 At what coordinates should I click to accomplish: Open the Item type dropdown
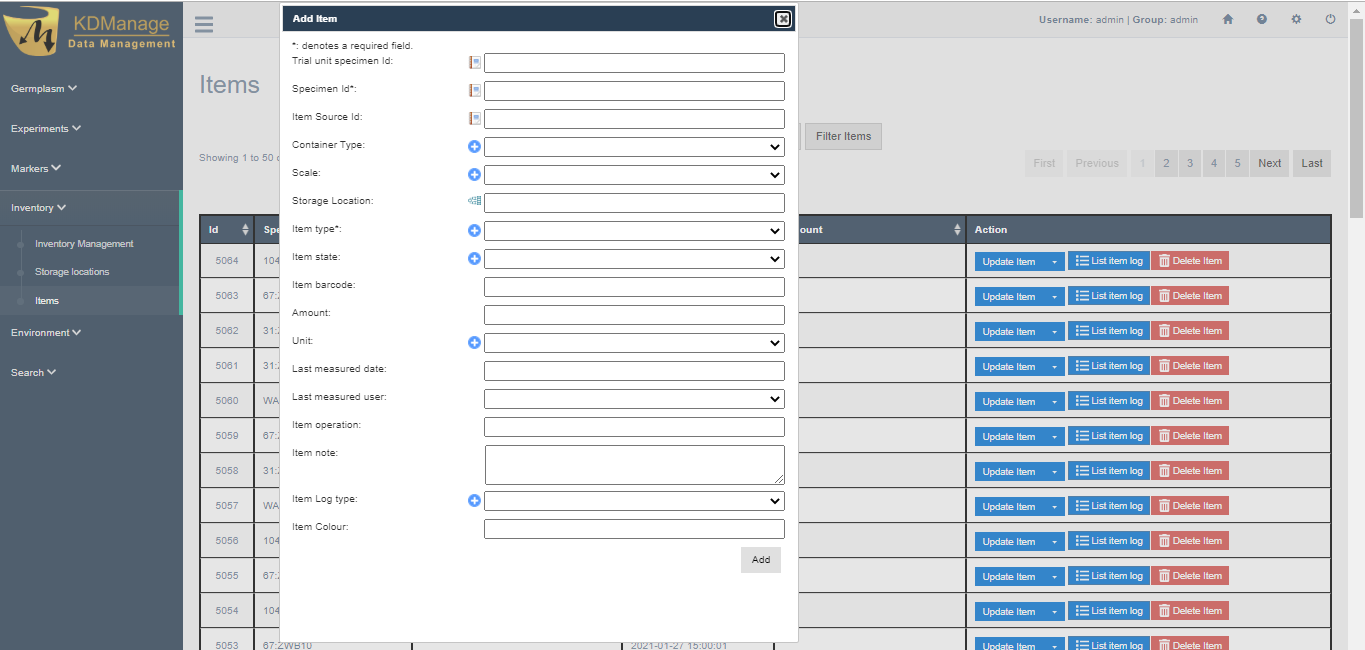[x=634, y=231]
